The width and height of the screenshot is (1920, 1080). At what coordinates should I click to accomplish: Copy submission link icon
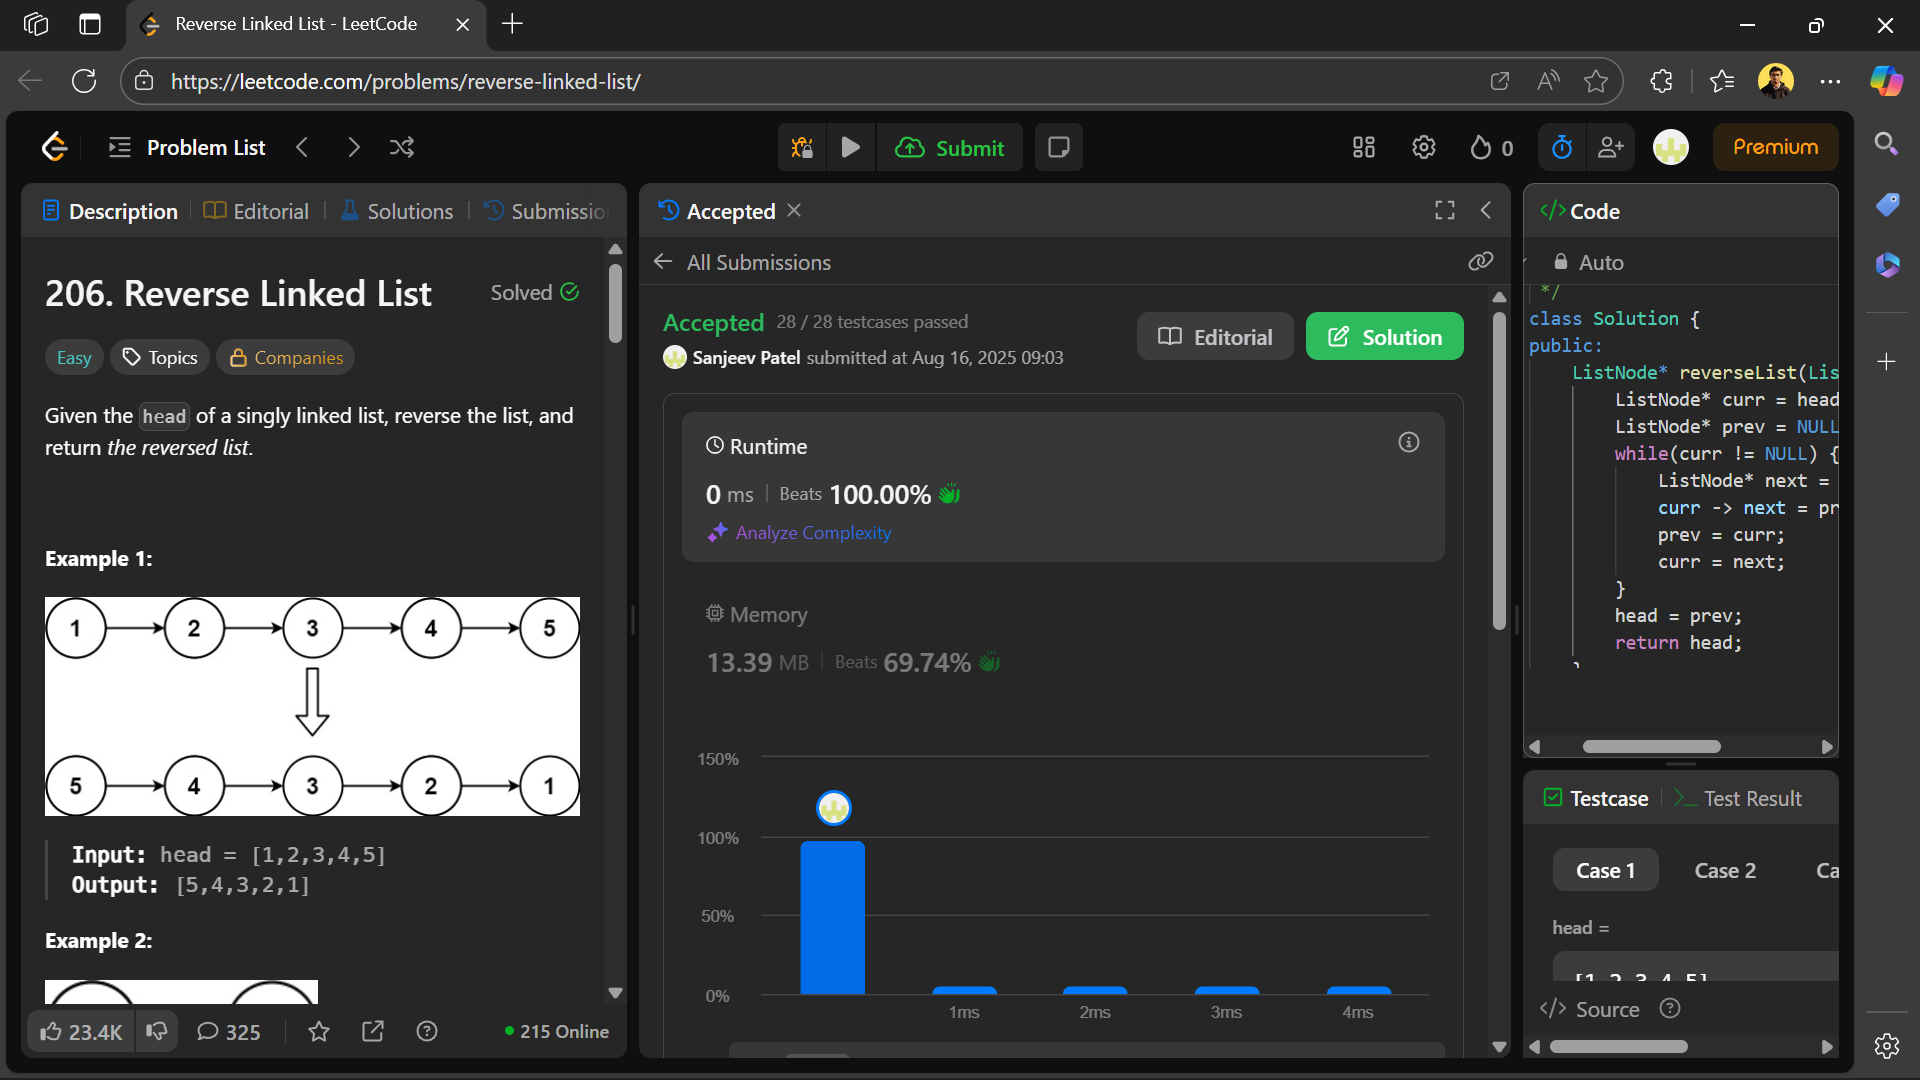click(x=1481, y=262)
